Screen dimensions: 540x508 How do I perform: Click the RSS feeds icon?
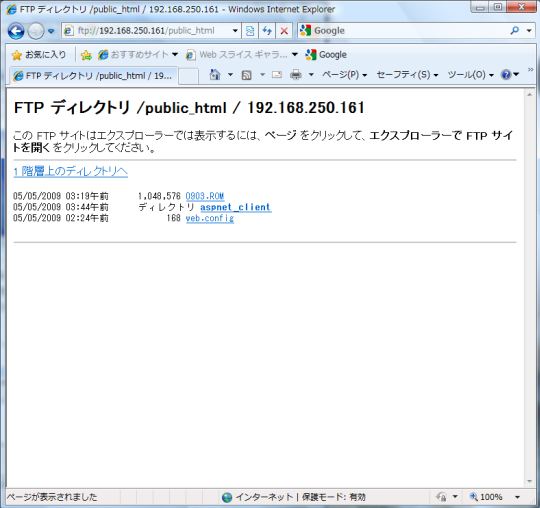(x=247, y=75)
